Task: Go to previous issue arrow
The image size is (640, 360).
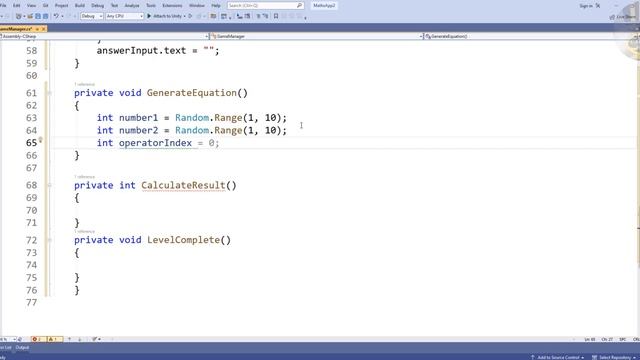Action: (x=69, y=339)
